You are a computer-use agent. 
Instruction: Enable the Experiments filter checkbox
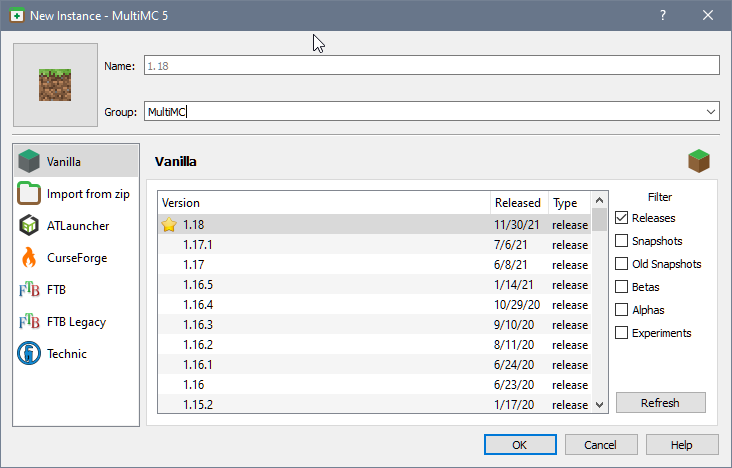pos(621,333)
